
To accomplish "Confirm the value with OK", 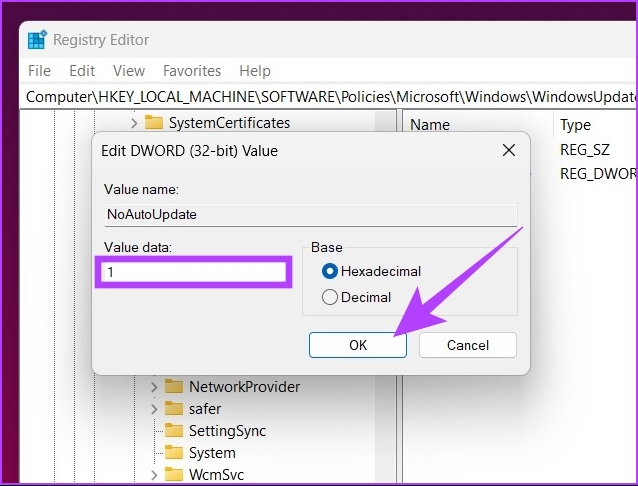I will pyautogui.click(x=358, y=345).
